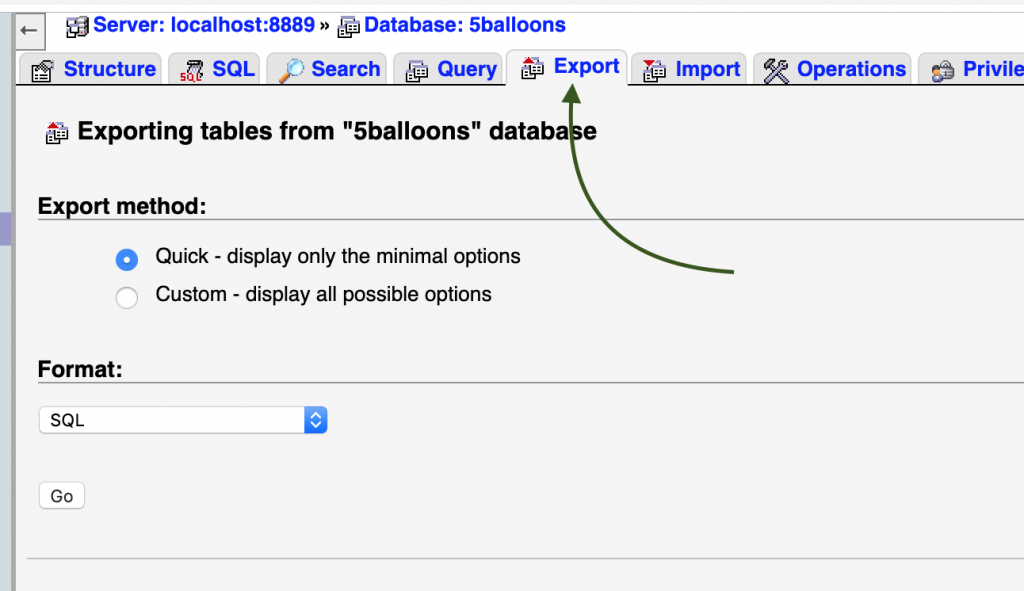Open the Format dropdown showing SQL

coord(183,419)
